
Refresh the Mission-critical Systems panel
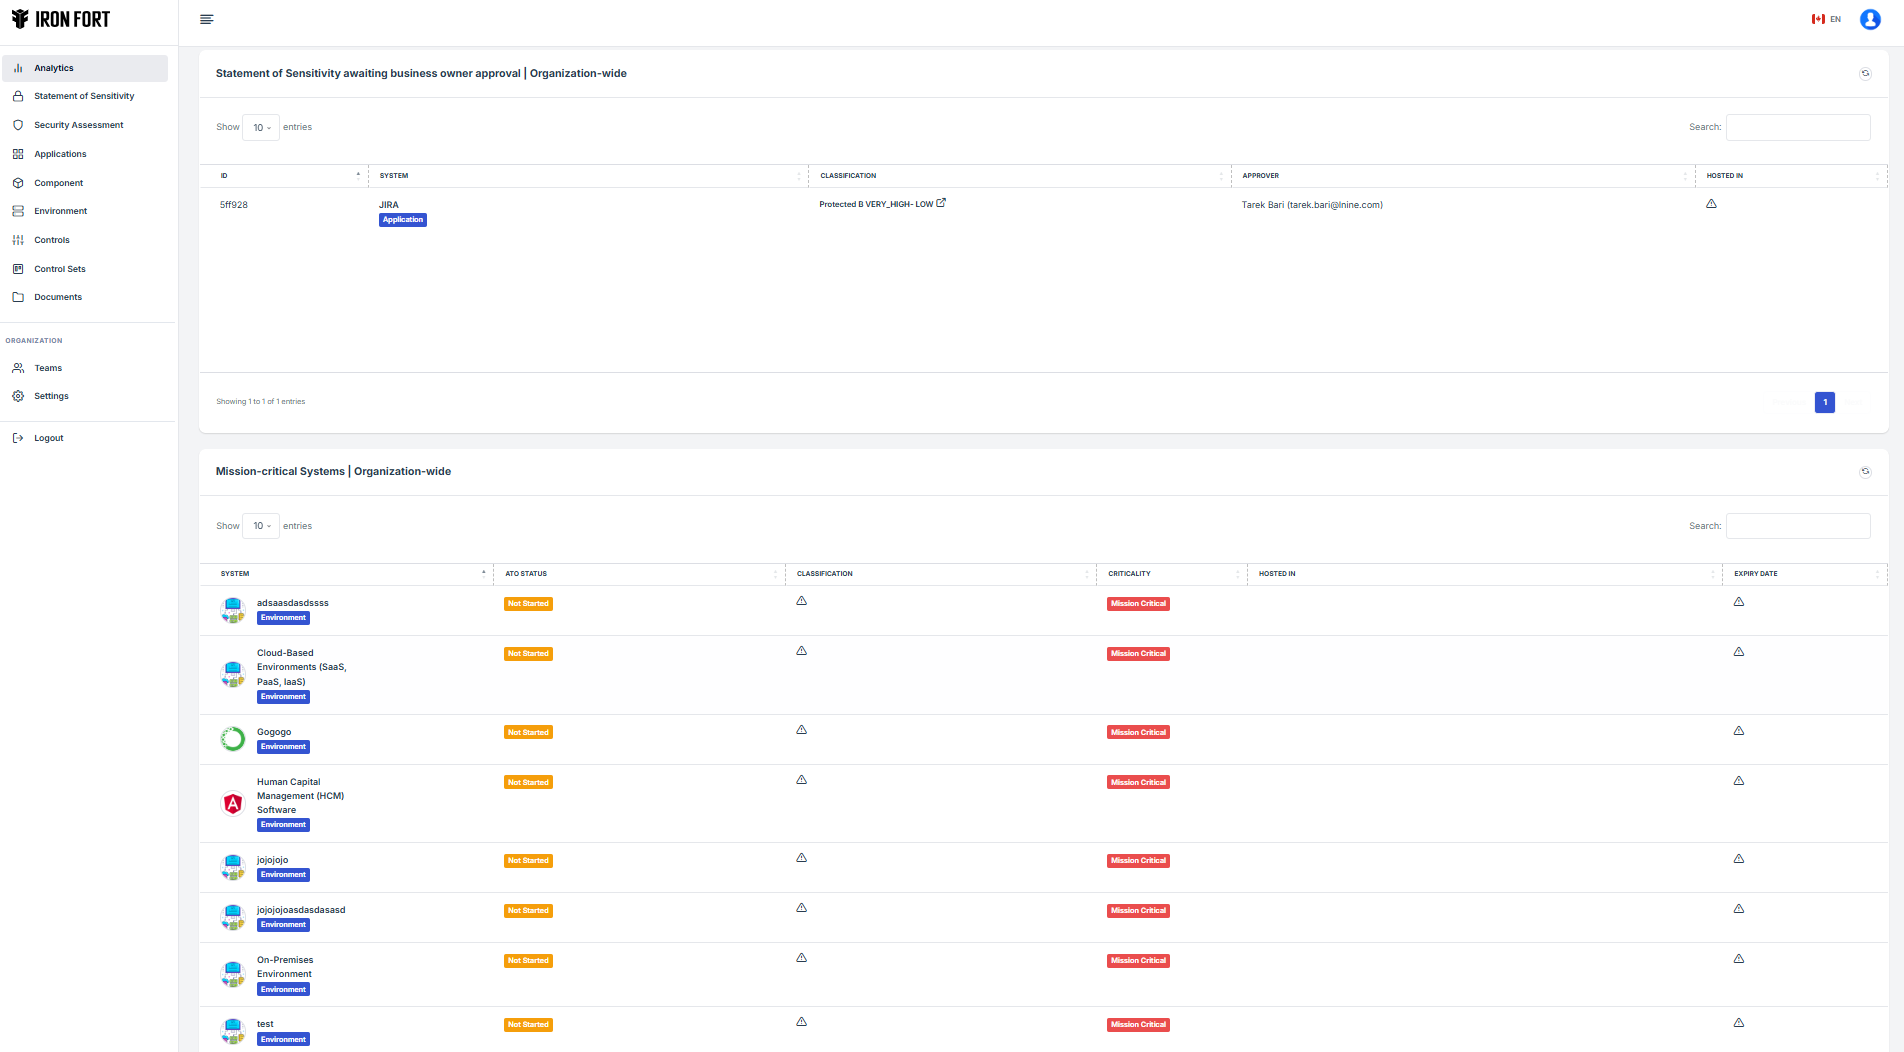pos(1865,471)
